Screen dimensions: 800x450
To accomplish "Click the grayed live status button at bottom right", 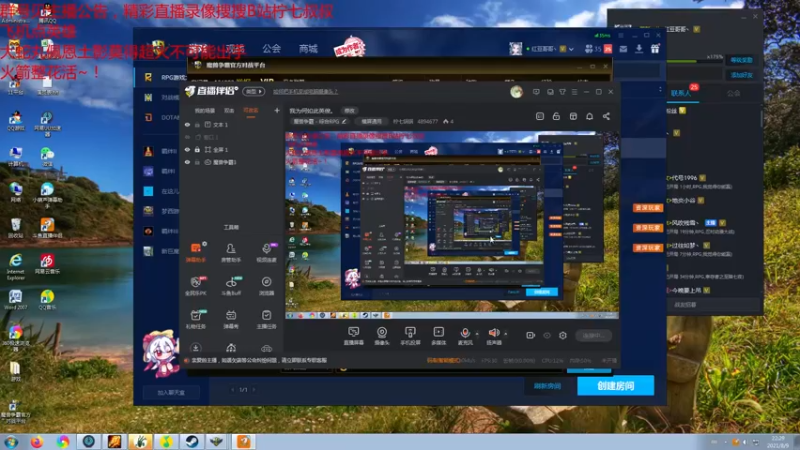I will coord(593,336).
